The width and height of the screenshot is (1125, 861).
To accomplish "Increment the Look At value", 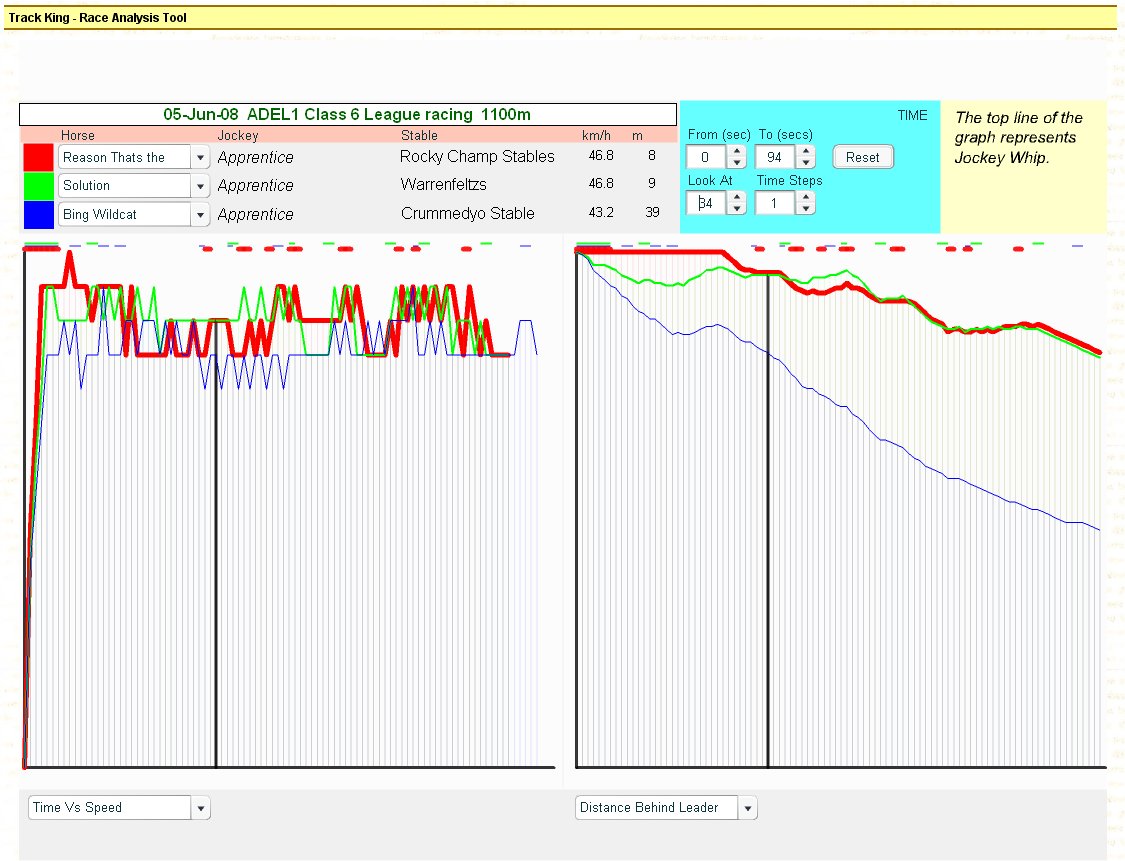I will [737, 198].
